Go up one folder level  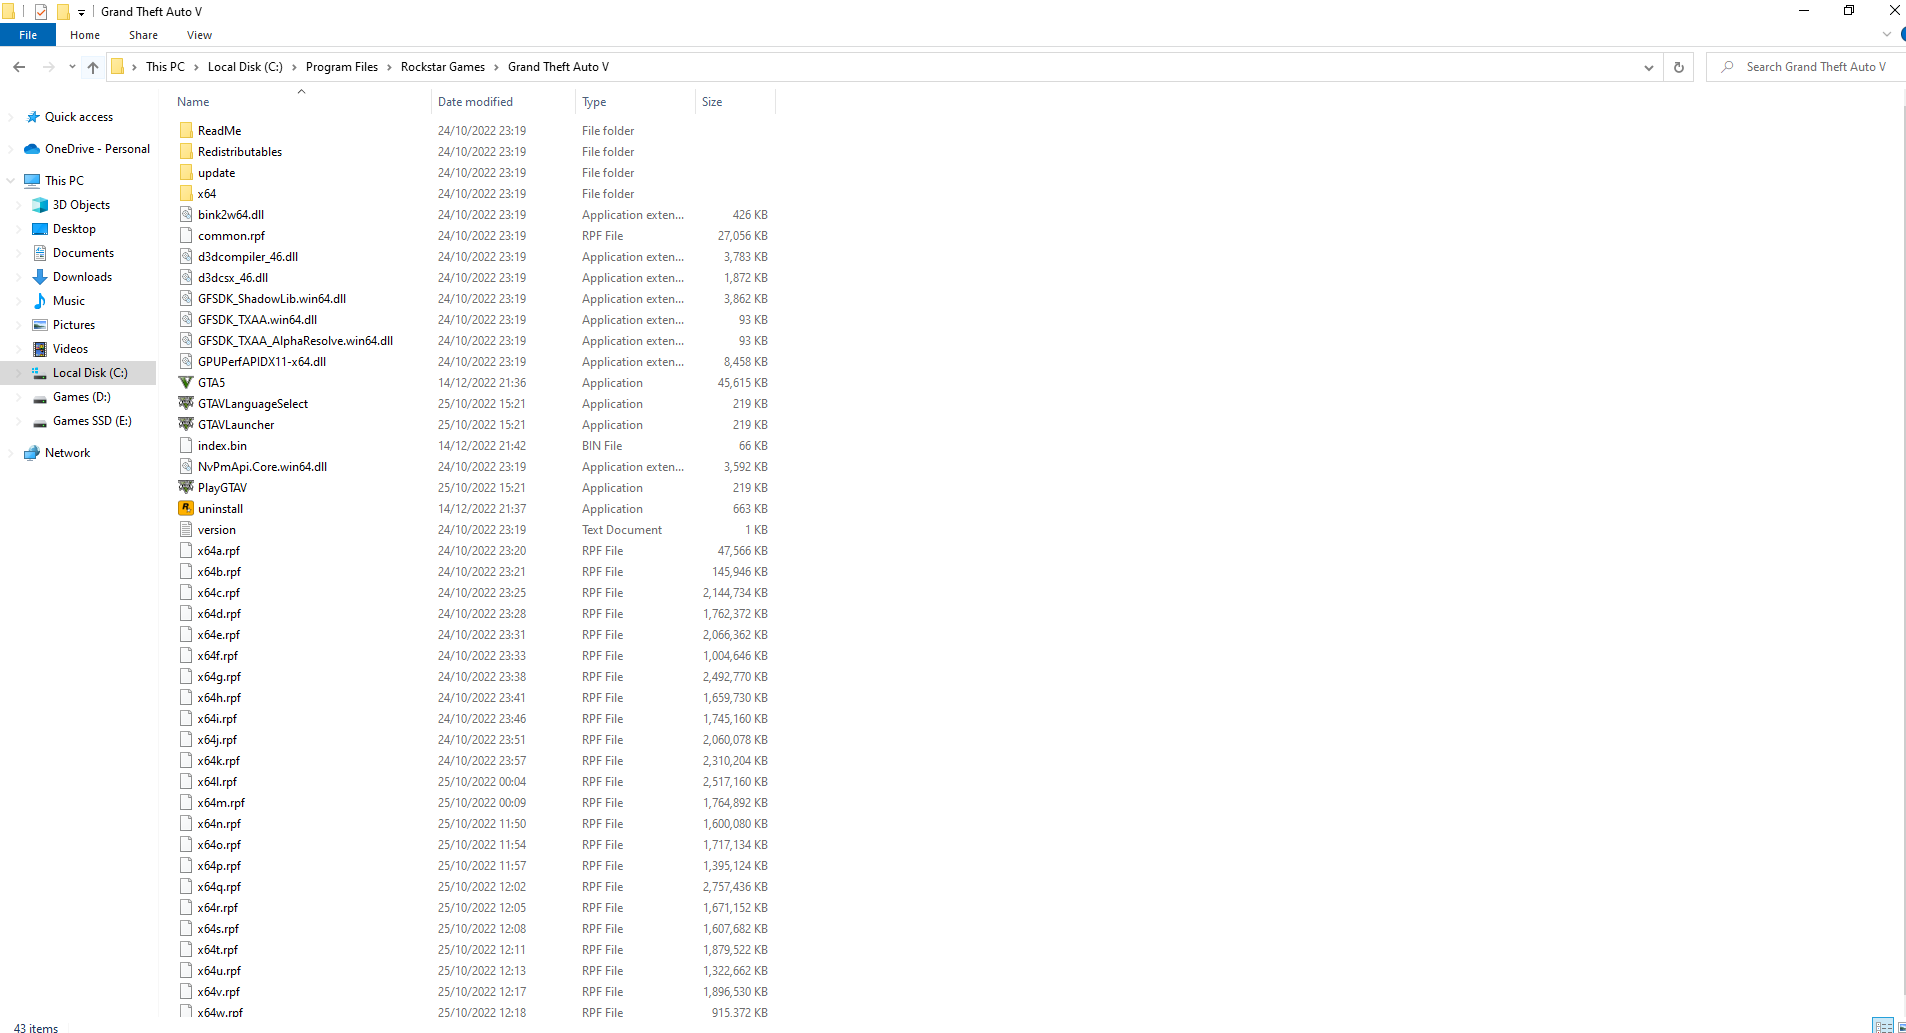[93, 67]
